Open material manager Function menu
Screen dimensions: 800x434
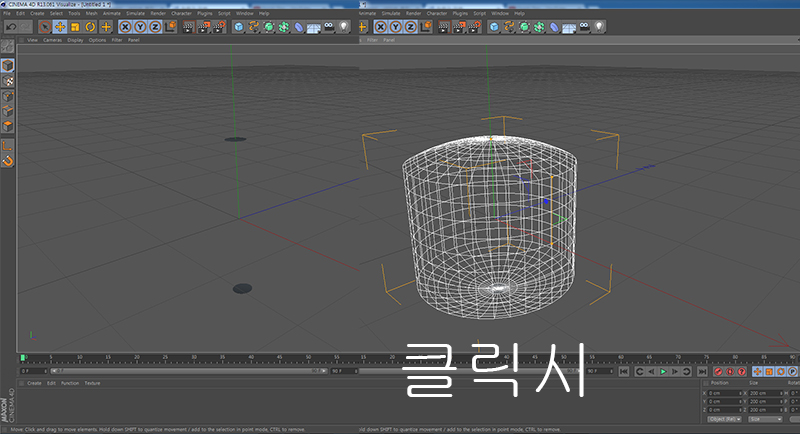point(70,383)
